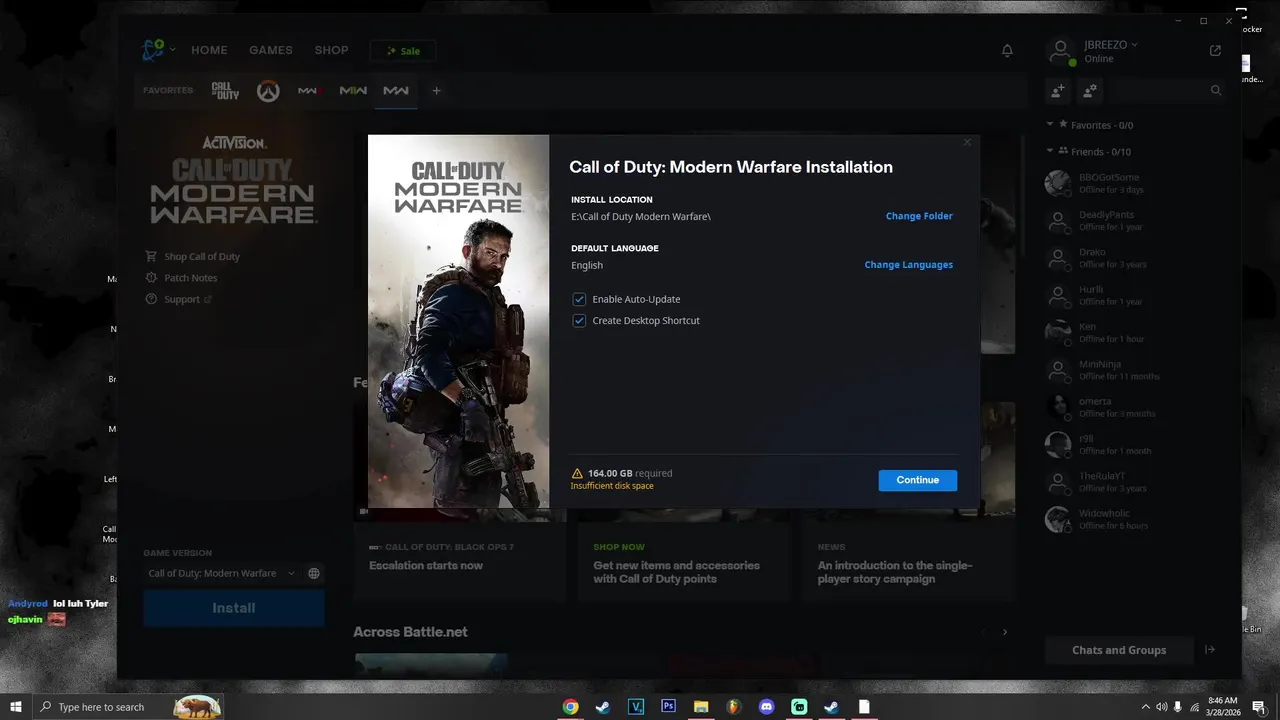Collapse the Favorites friends group

(1050, 125)
